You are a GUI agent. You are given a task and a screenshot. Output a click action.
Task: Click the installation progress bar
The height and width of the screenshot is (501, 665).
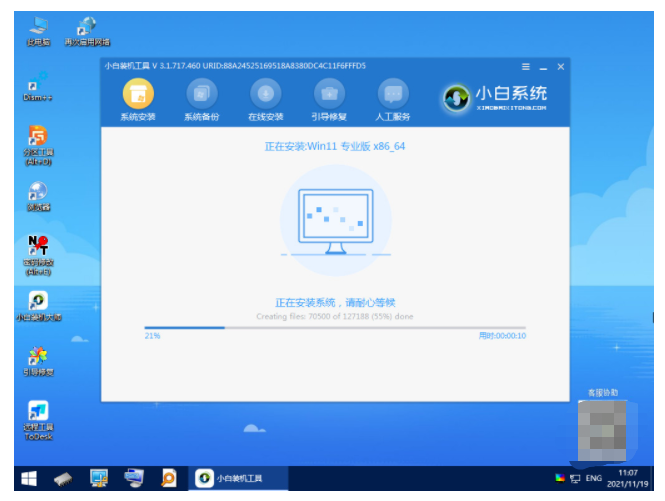click(x=334, y=327)
